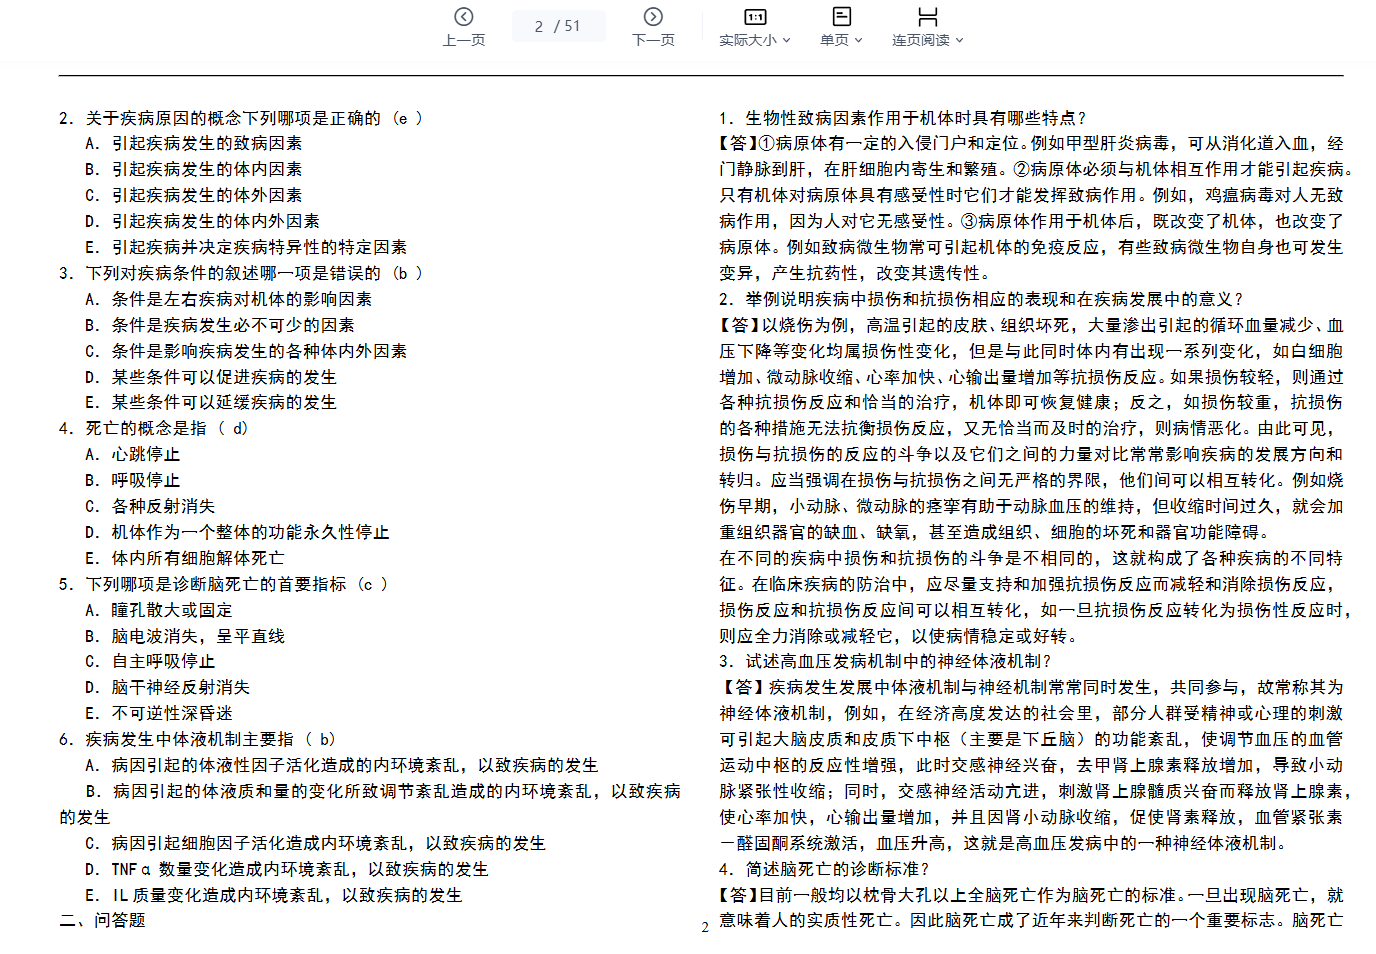Viewport: 1376px width, 954px height.
Task: Click the page number field showing 2
Action: click(540, 26)
